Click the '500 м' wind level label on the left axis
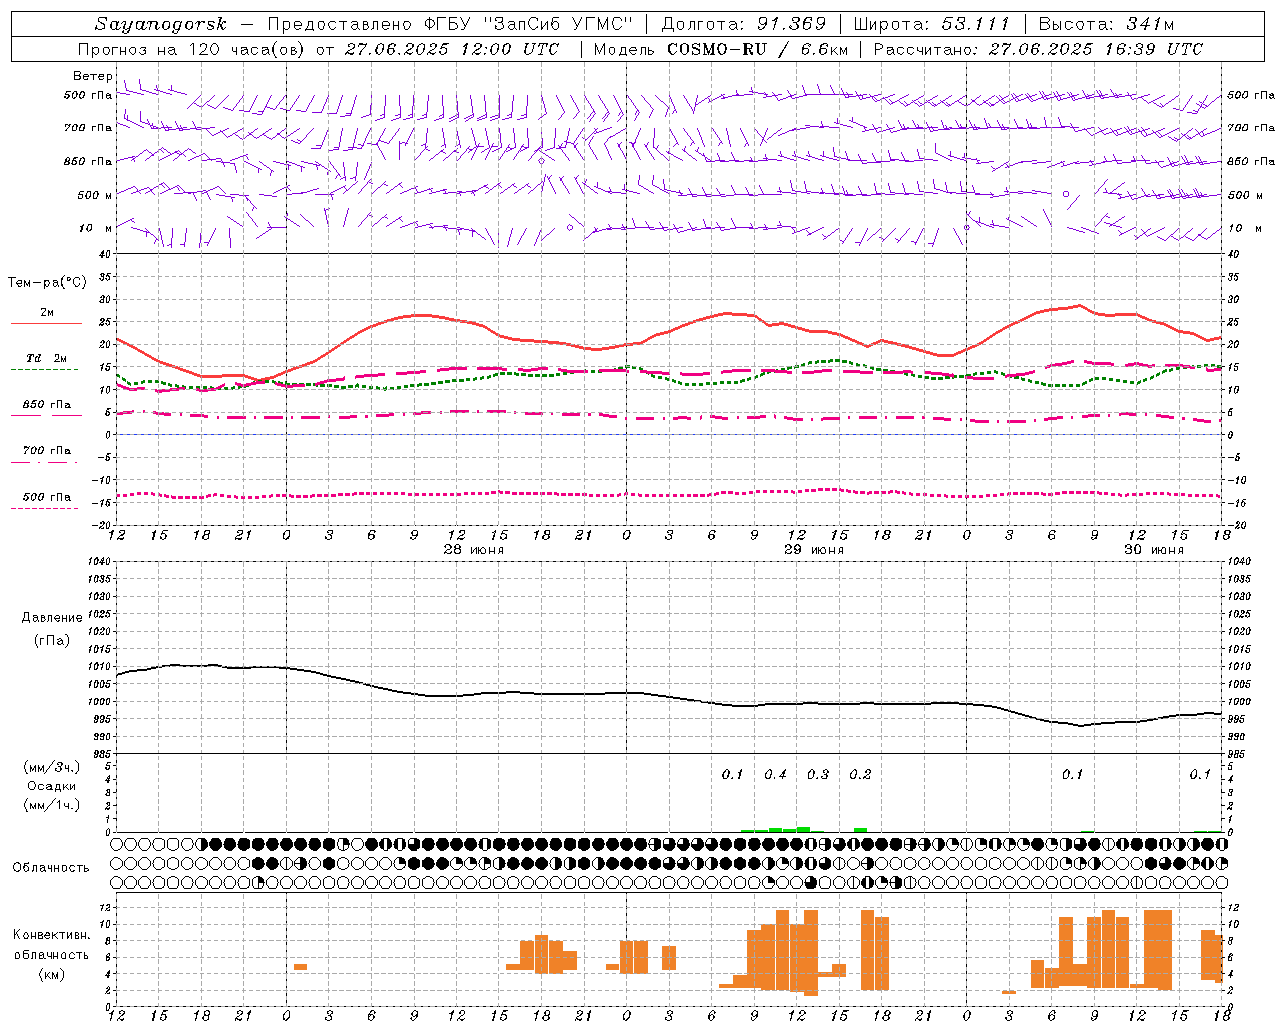Viewport: 1280px width, 1024px height. [95, 195]
